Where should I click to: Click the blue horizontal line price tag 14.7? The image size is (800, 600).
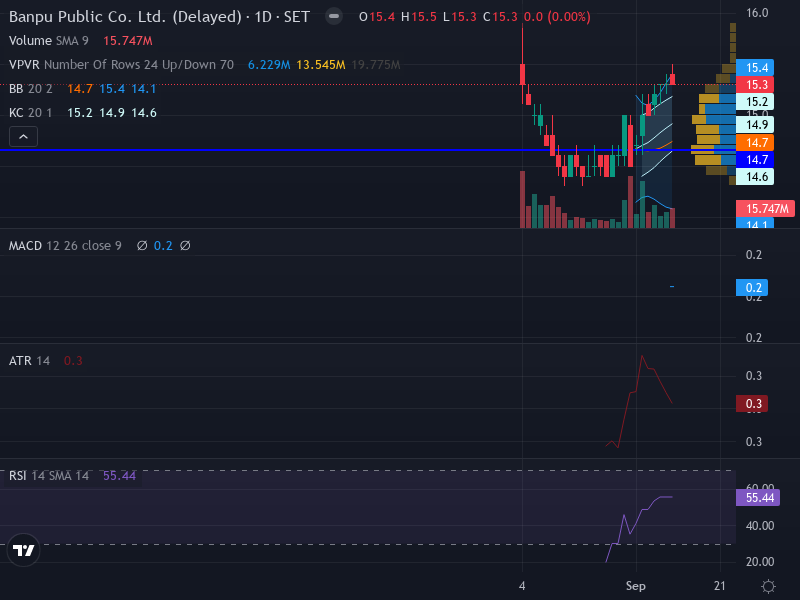(x=755, y=160)
